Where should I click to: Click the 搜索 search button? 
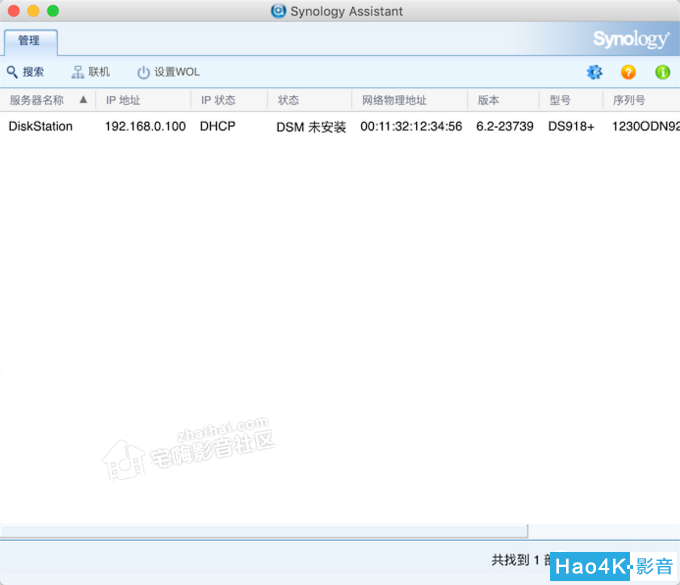25,72
